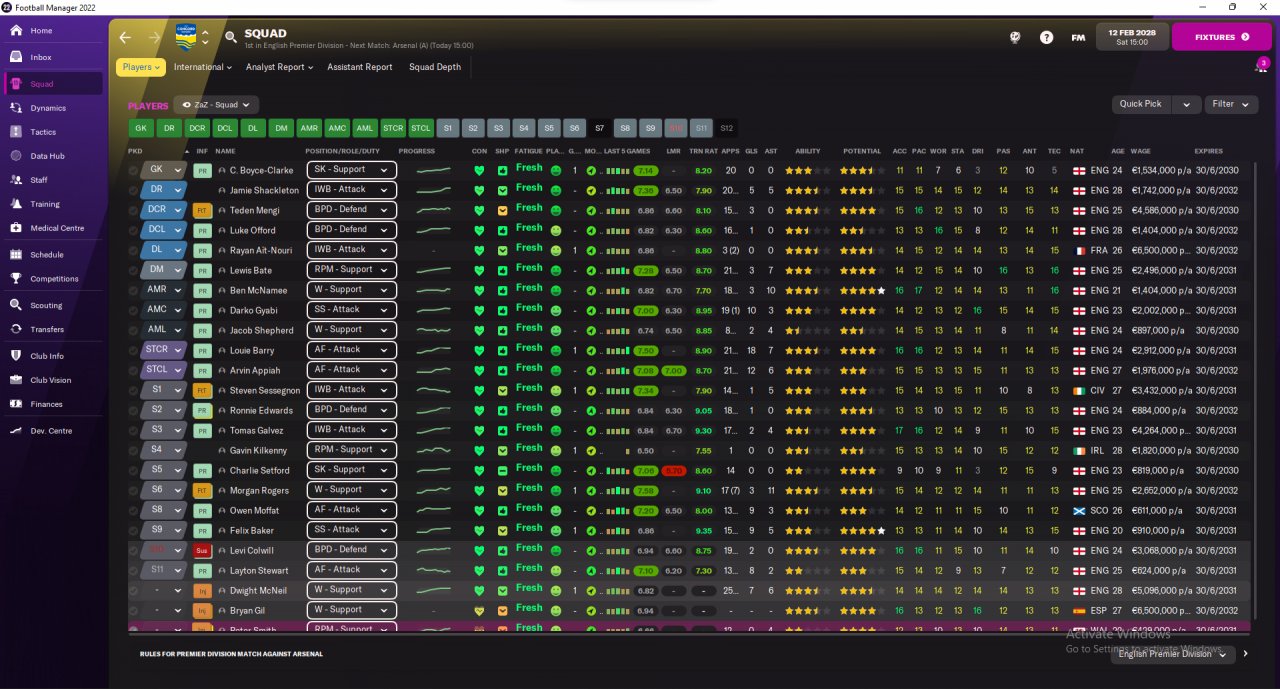
Task: Toggle selection circle for Louie Barry row
Action: tap(134, 350)
